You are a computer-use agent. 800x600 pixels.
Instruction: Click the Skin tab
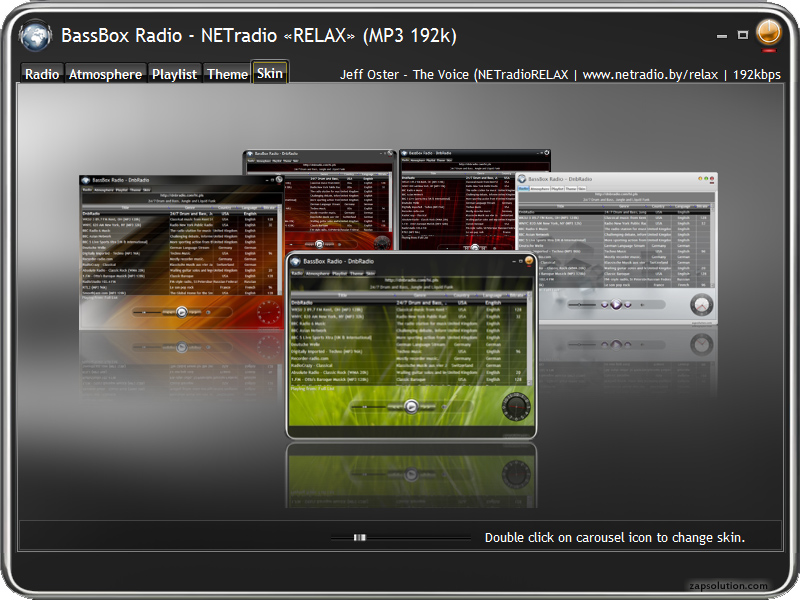click(270, 73)
